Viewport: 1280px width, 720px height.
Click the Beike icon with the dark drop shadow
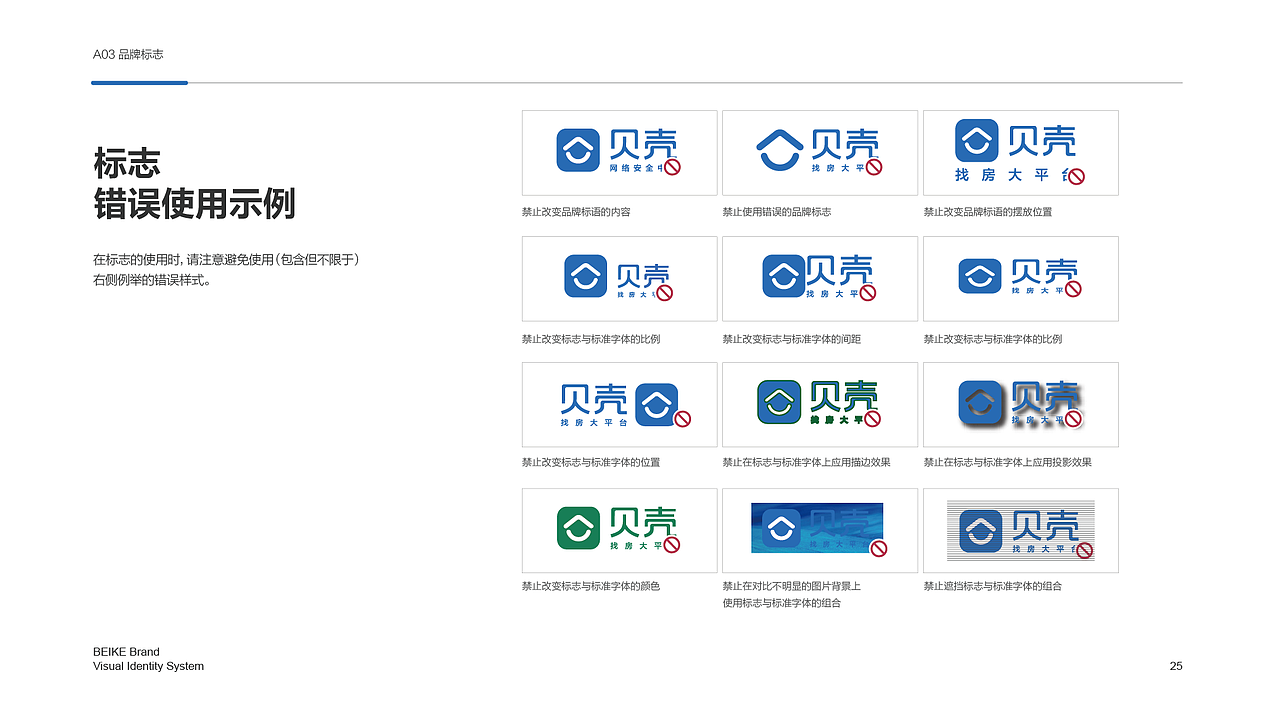(982, 403)
